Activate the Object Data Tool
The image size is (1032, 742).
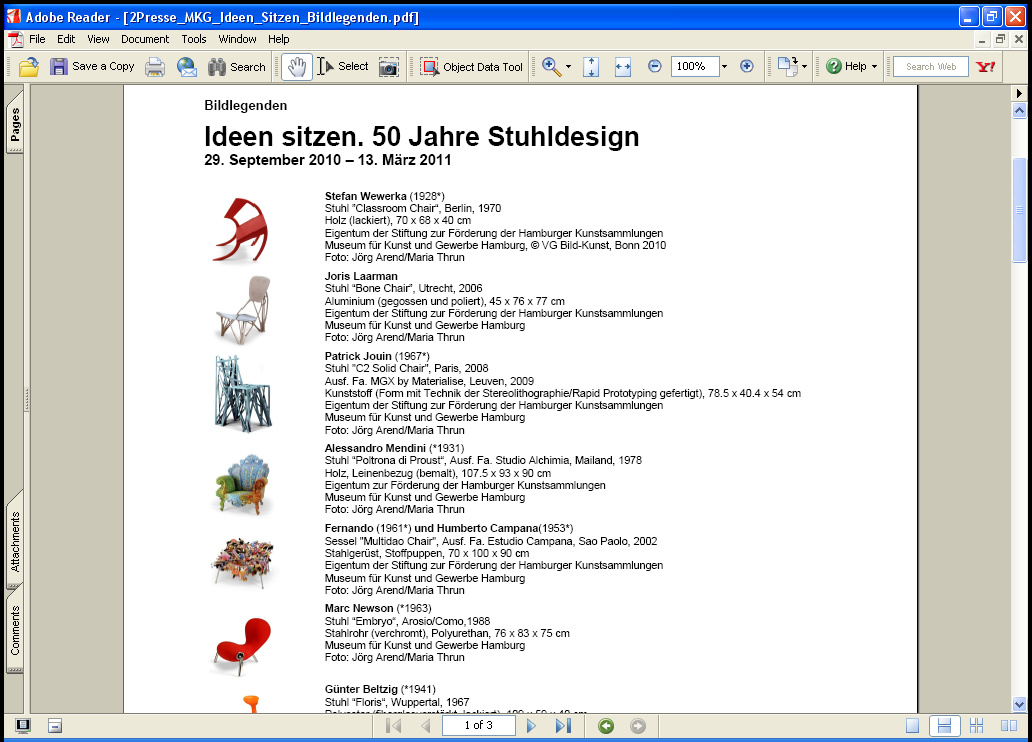[x=471, y=66]
